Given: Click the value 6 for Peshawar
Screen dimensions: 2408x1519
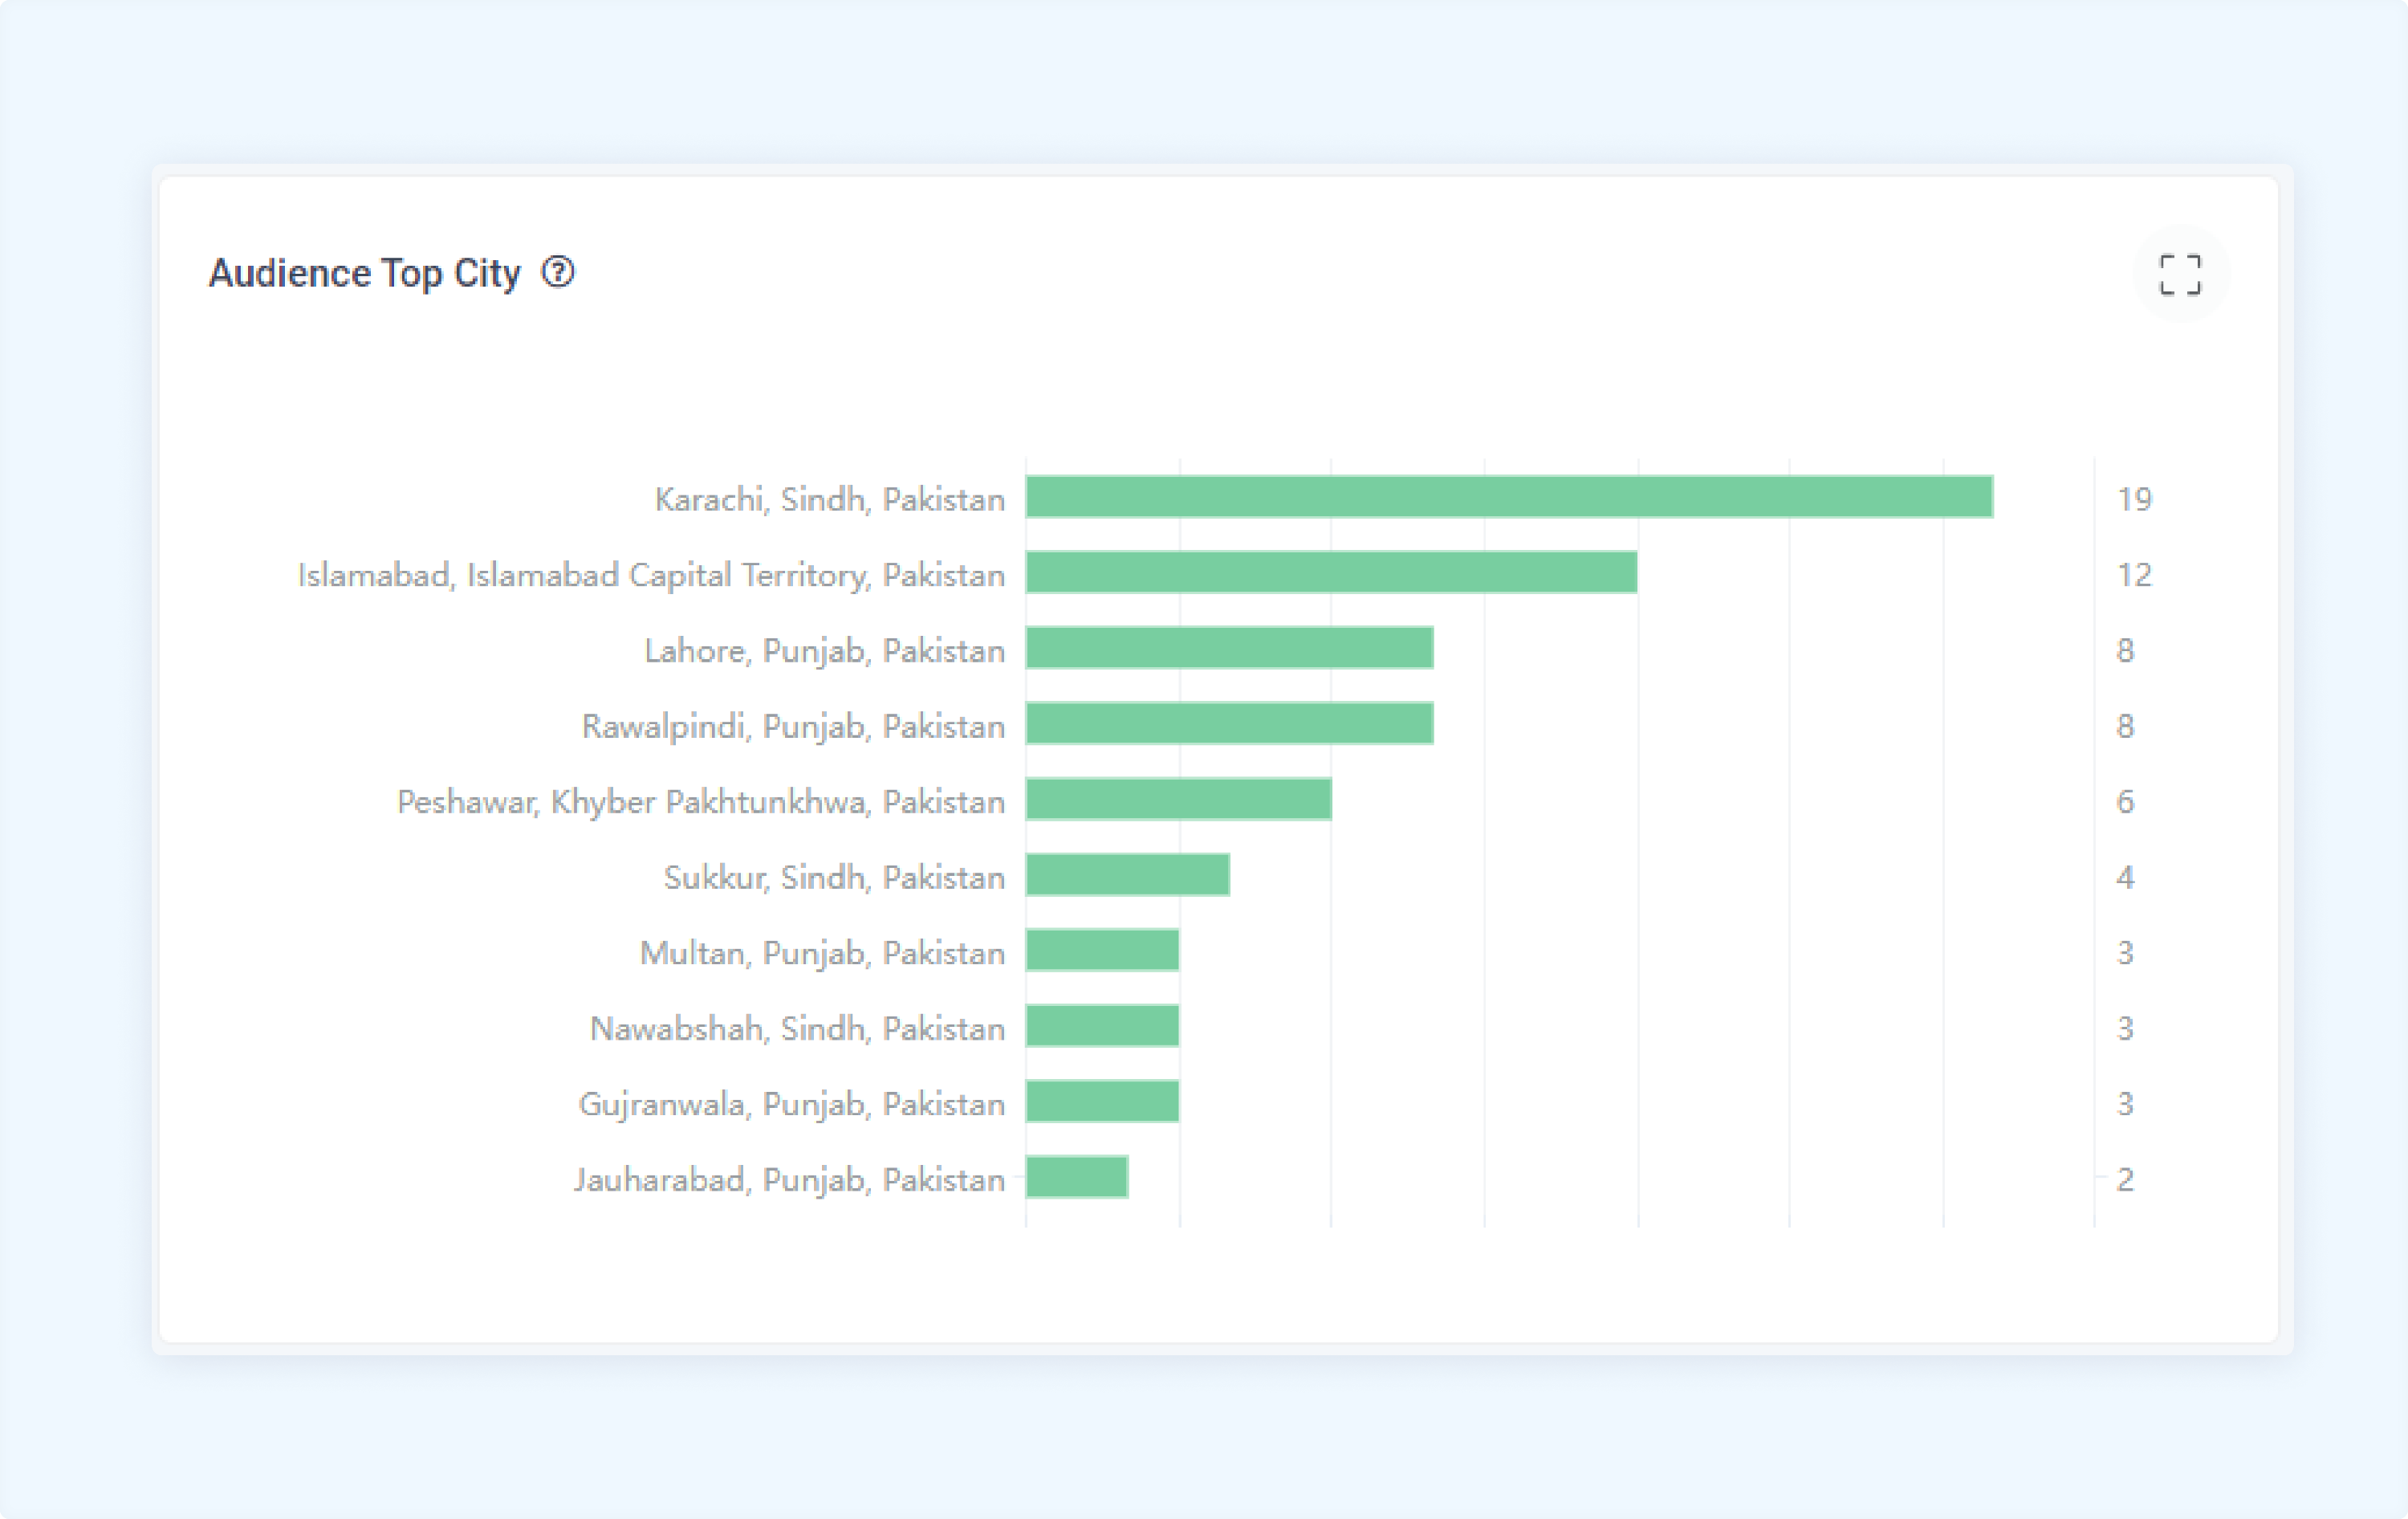Looking at the screenshot, I should 2125,802.
